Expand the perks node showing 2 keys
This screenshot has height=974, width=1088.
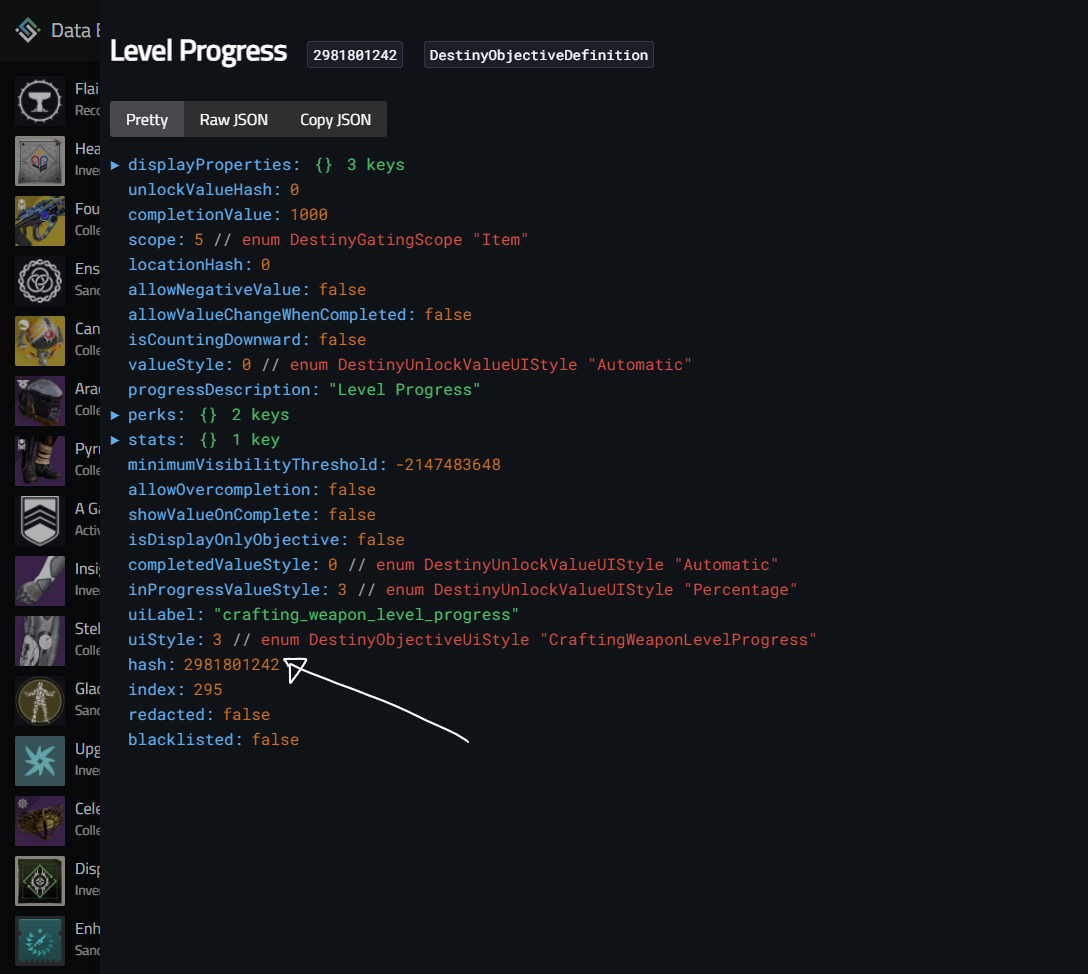click(114, 414)
